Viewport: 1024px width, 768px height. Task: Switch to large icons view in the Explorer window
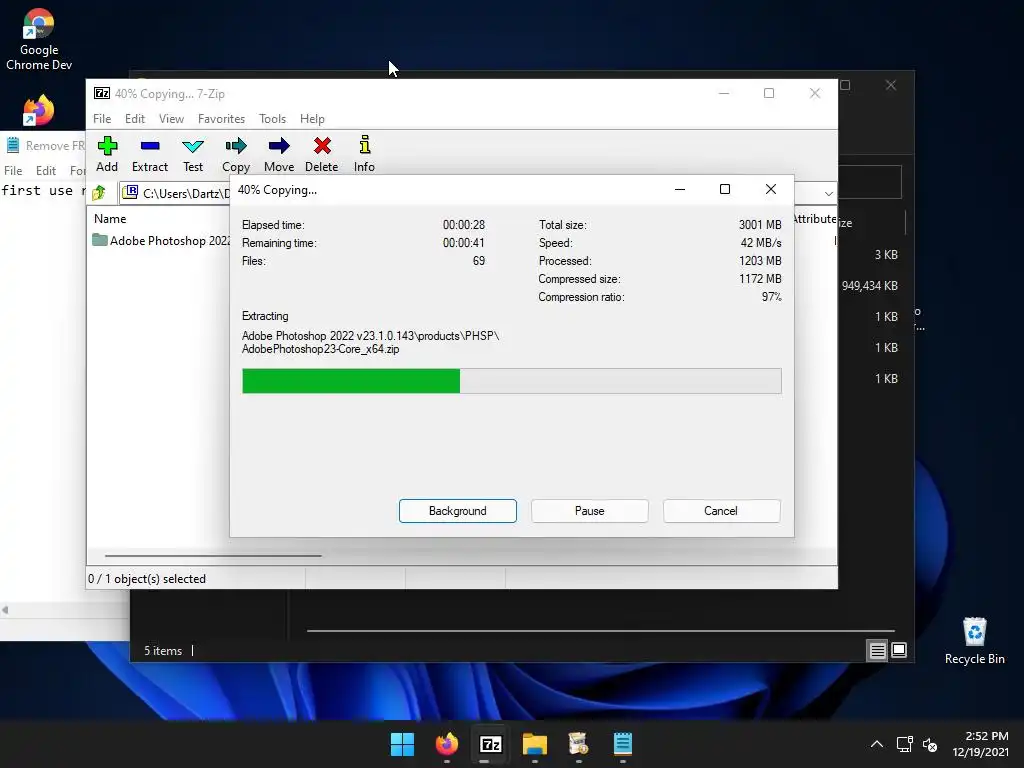tap(899, 650)
